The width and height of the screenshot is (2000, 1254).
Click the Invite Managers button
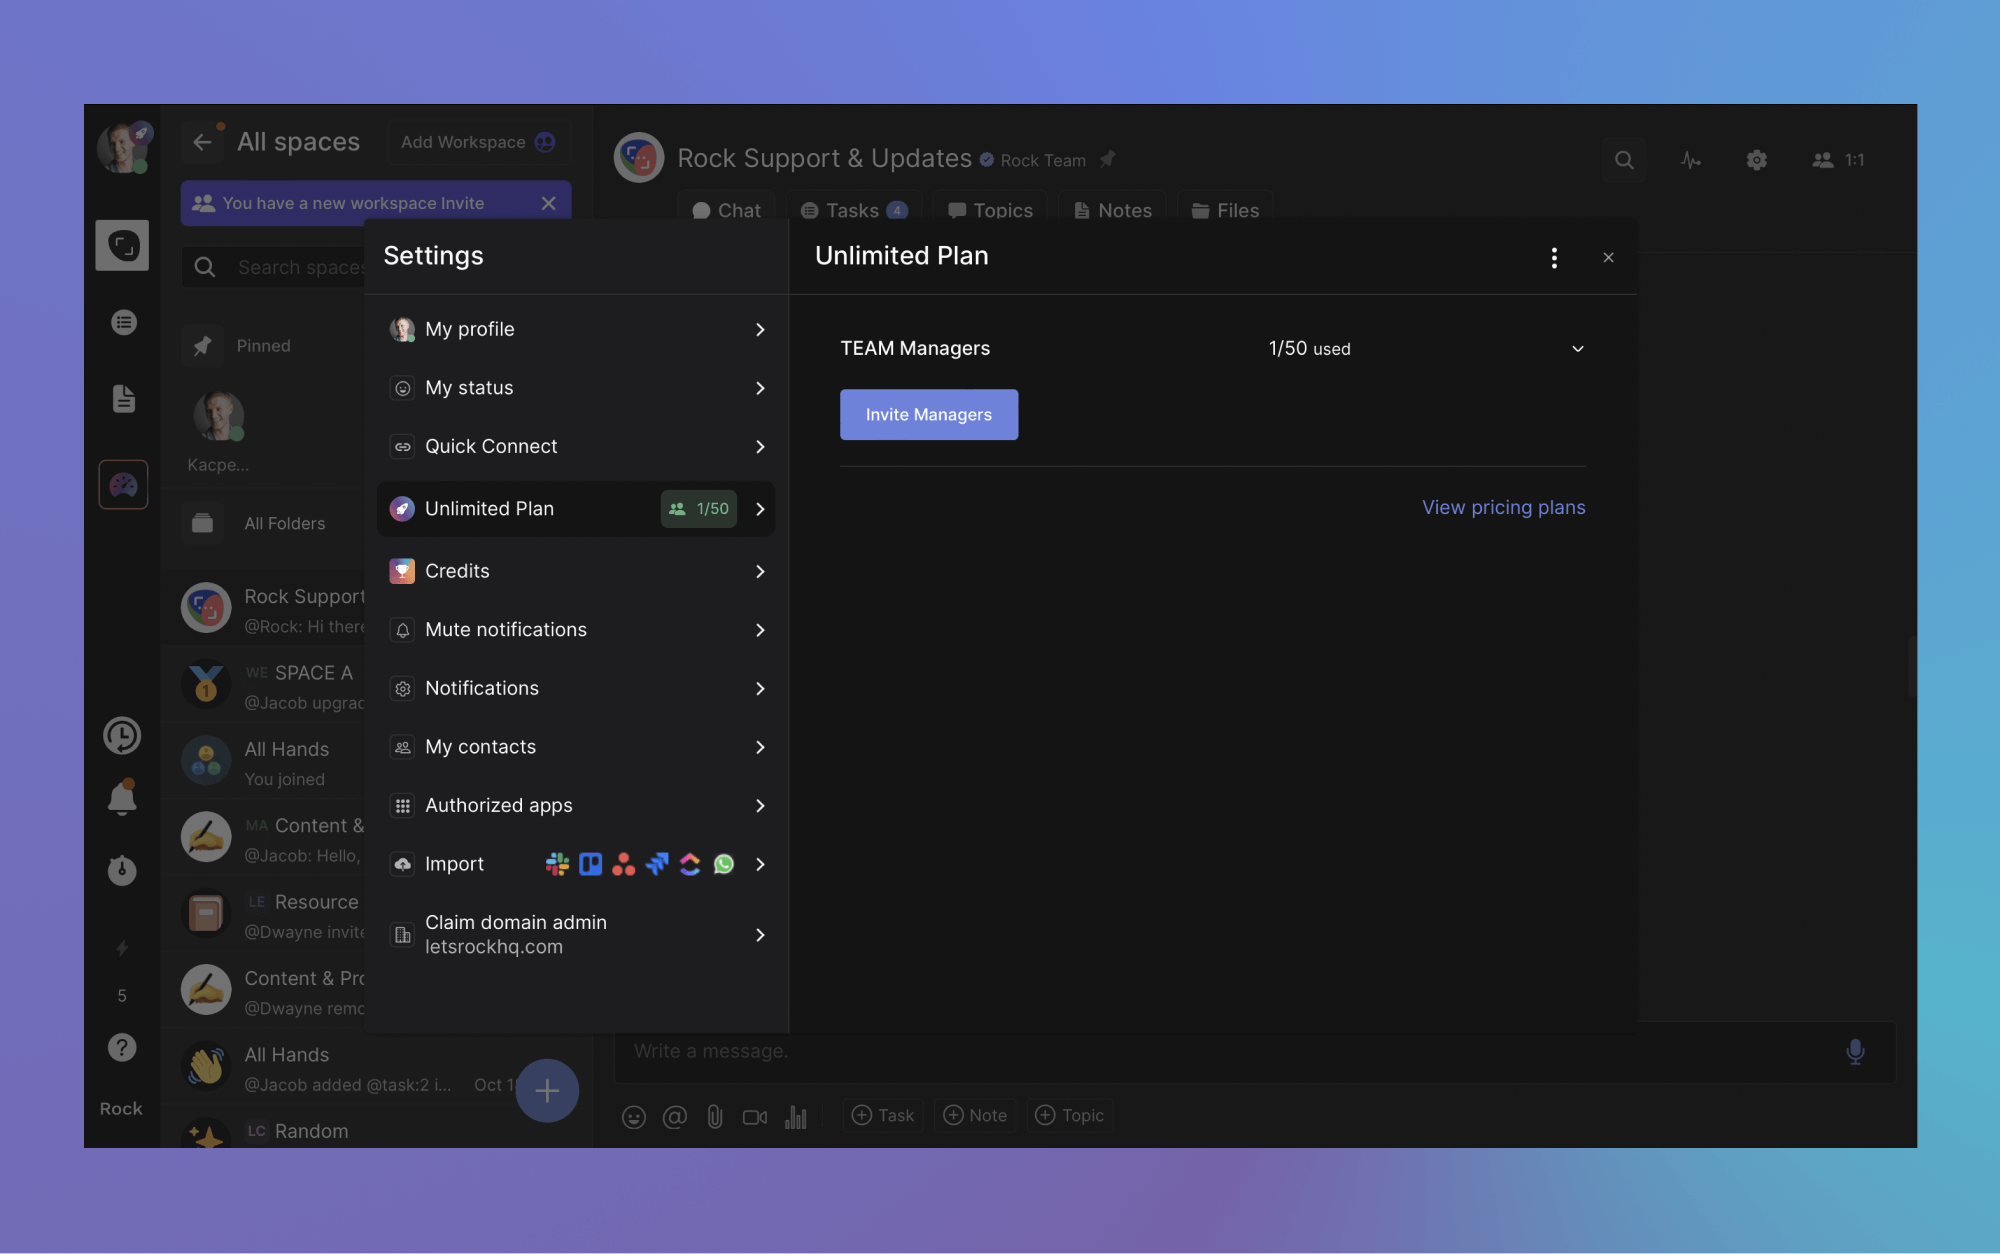929,415
